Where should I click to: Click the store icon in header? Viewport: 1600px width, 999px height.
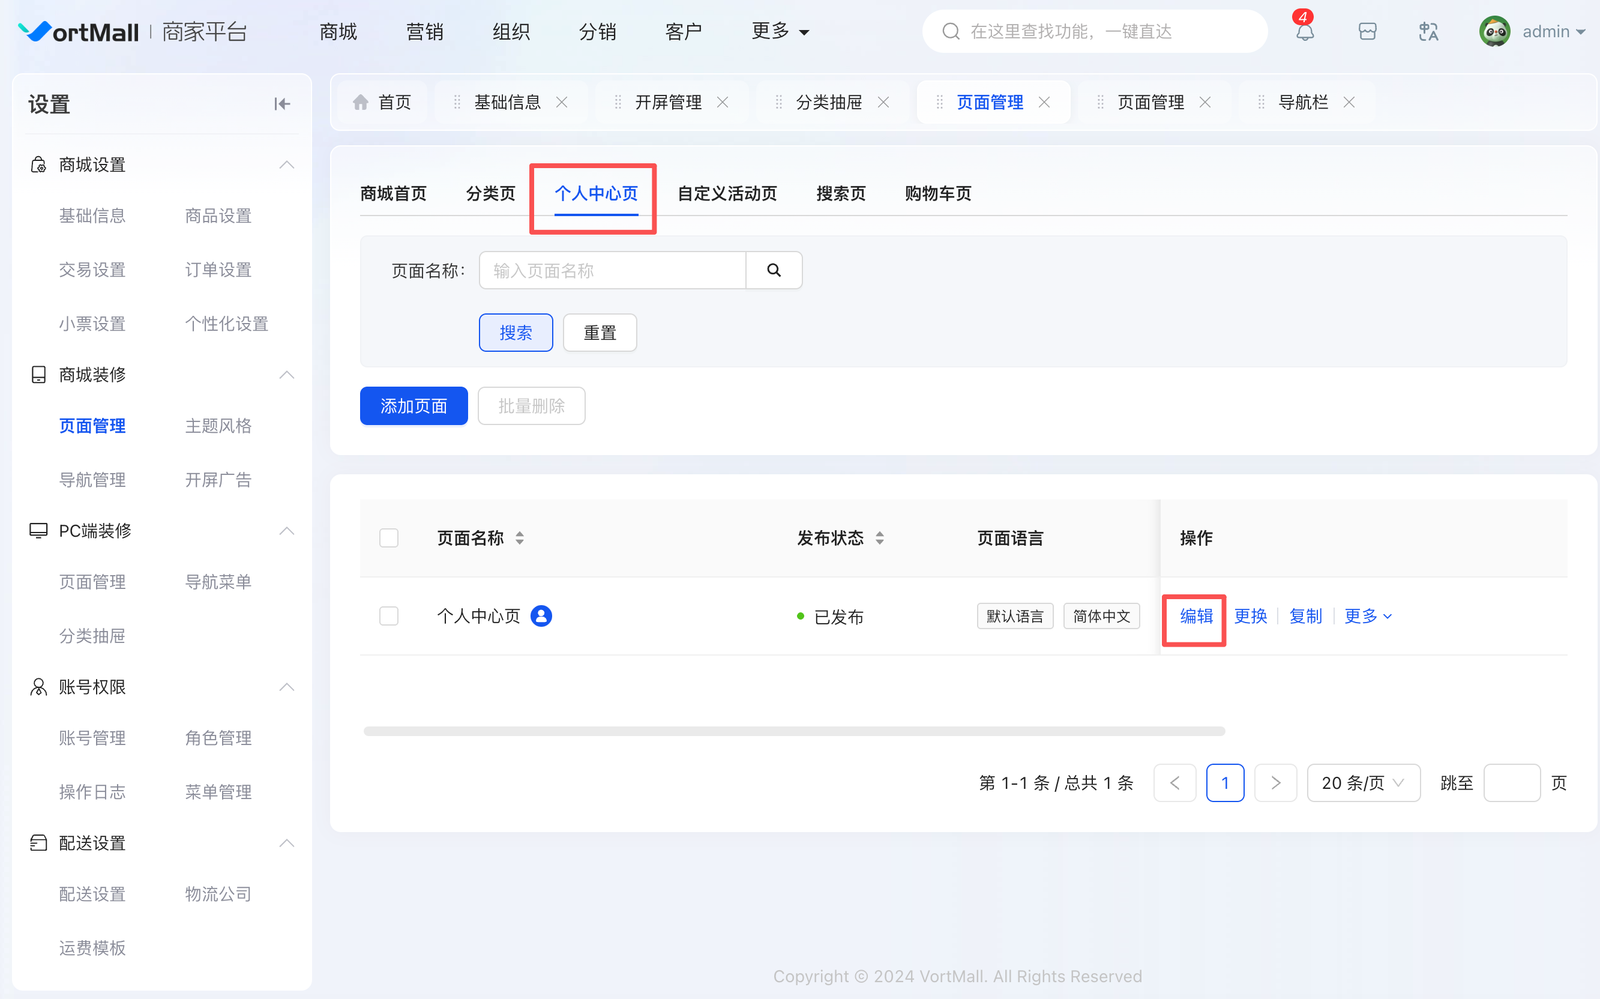[x=1367, y=32]
